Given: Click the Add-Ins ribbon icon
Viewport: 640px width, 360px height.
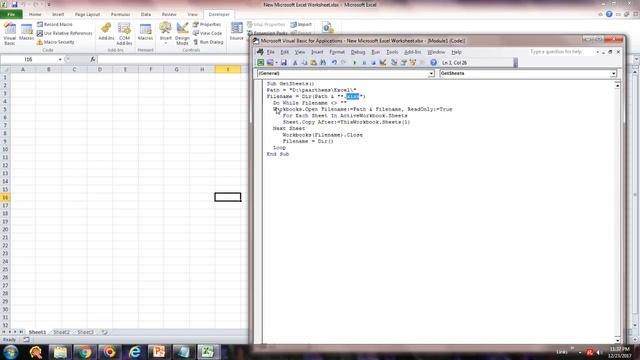Looking at the screenshot, I should (106, 32).
